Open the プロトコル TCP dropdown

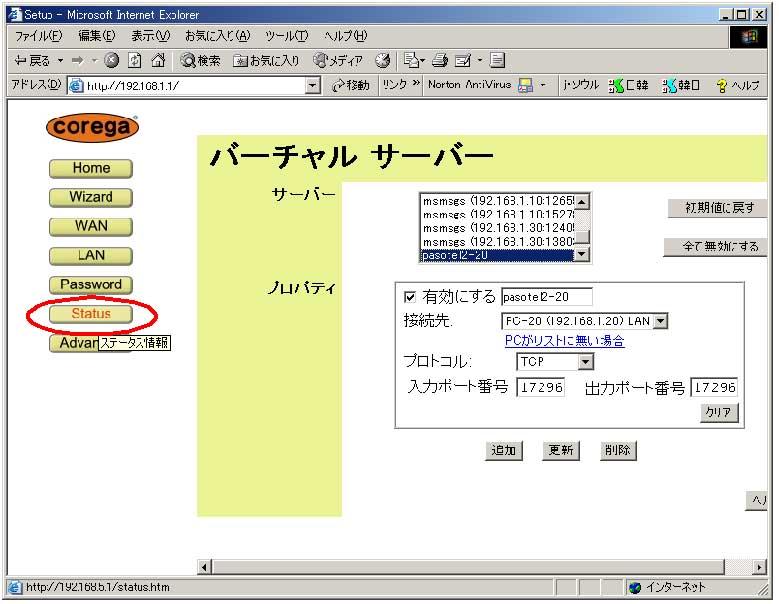tap(586, 362)
